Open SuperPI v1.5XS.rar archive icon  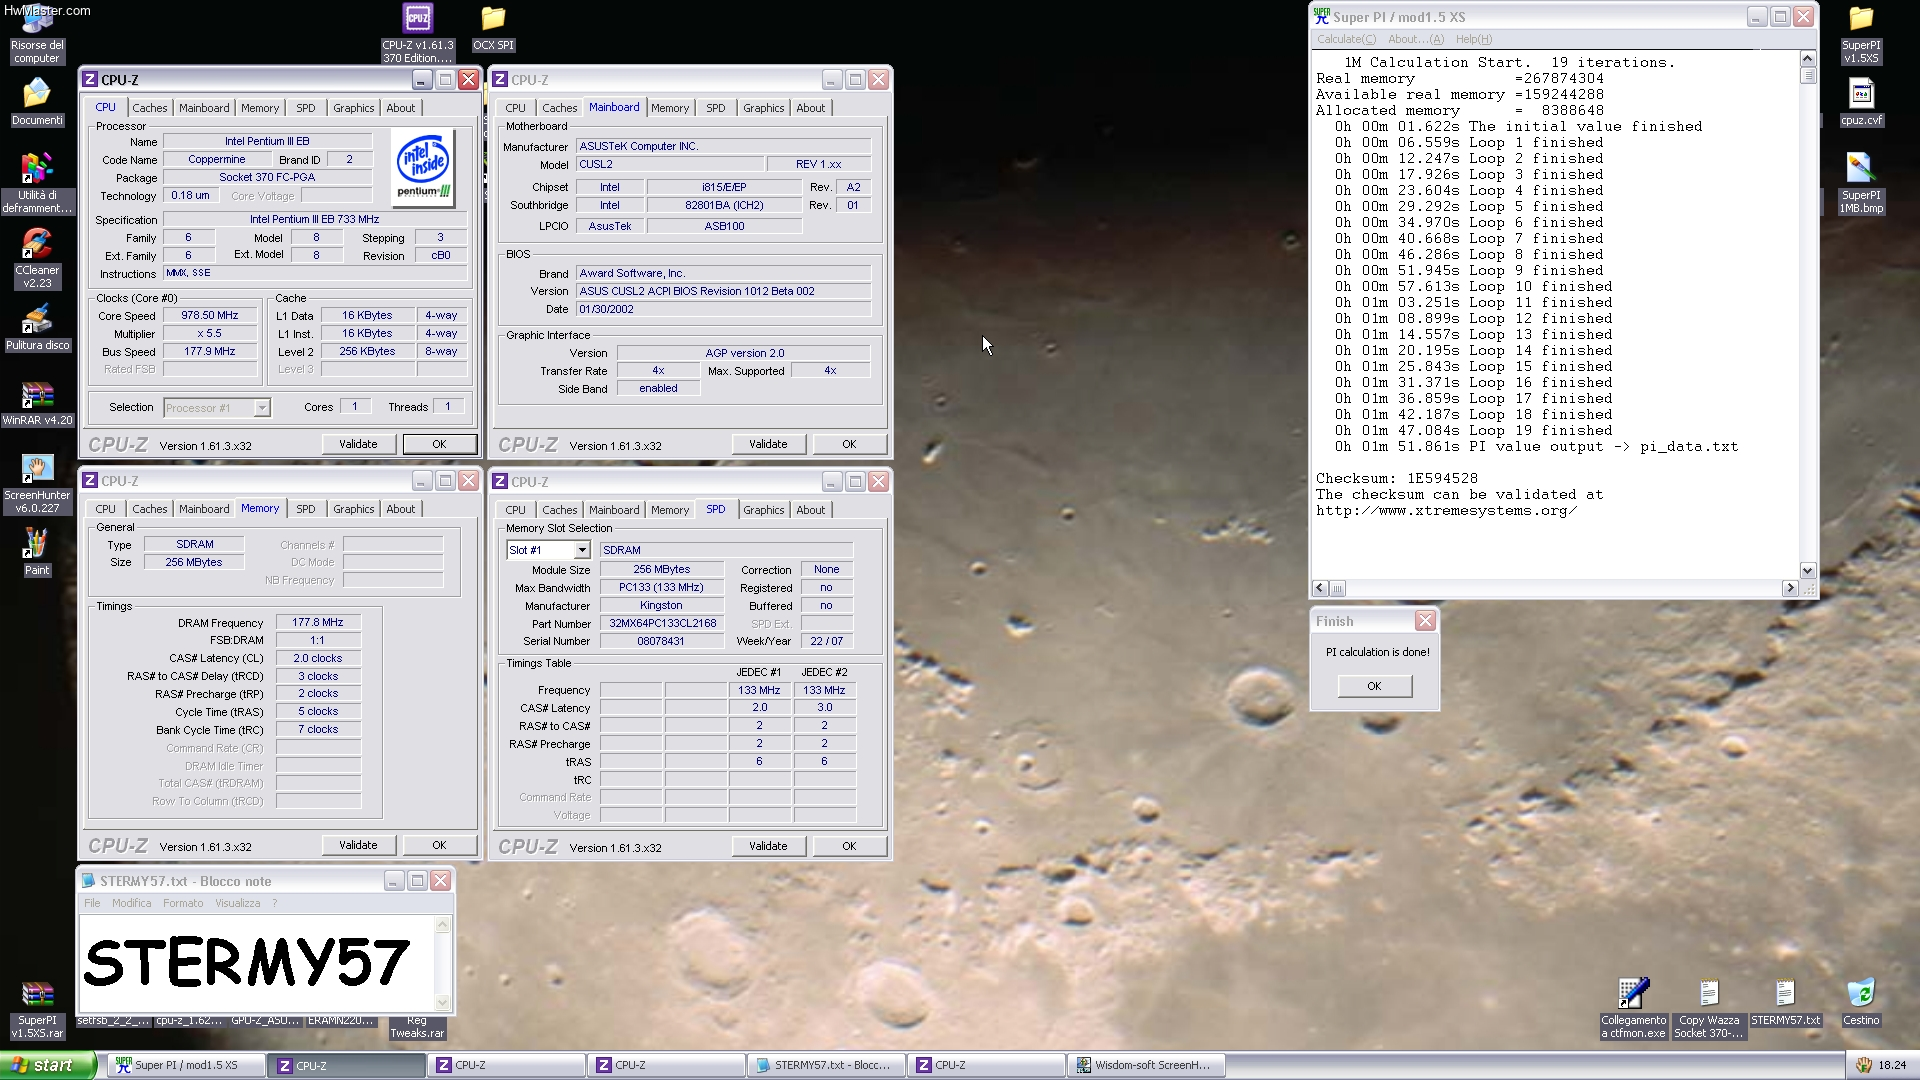coord(37,1009)
